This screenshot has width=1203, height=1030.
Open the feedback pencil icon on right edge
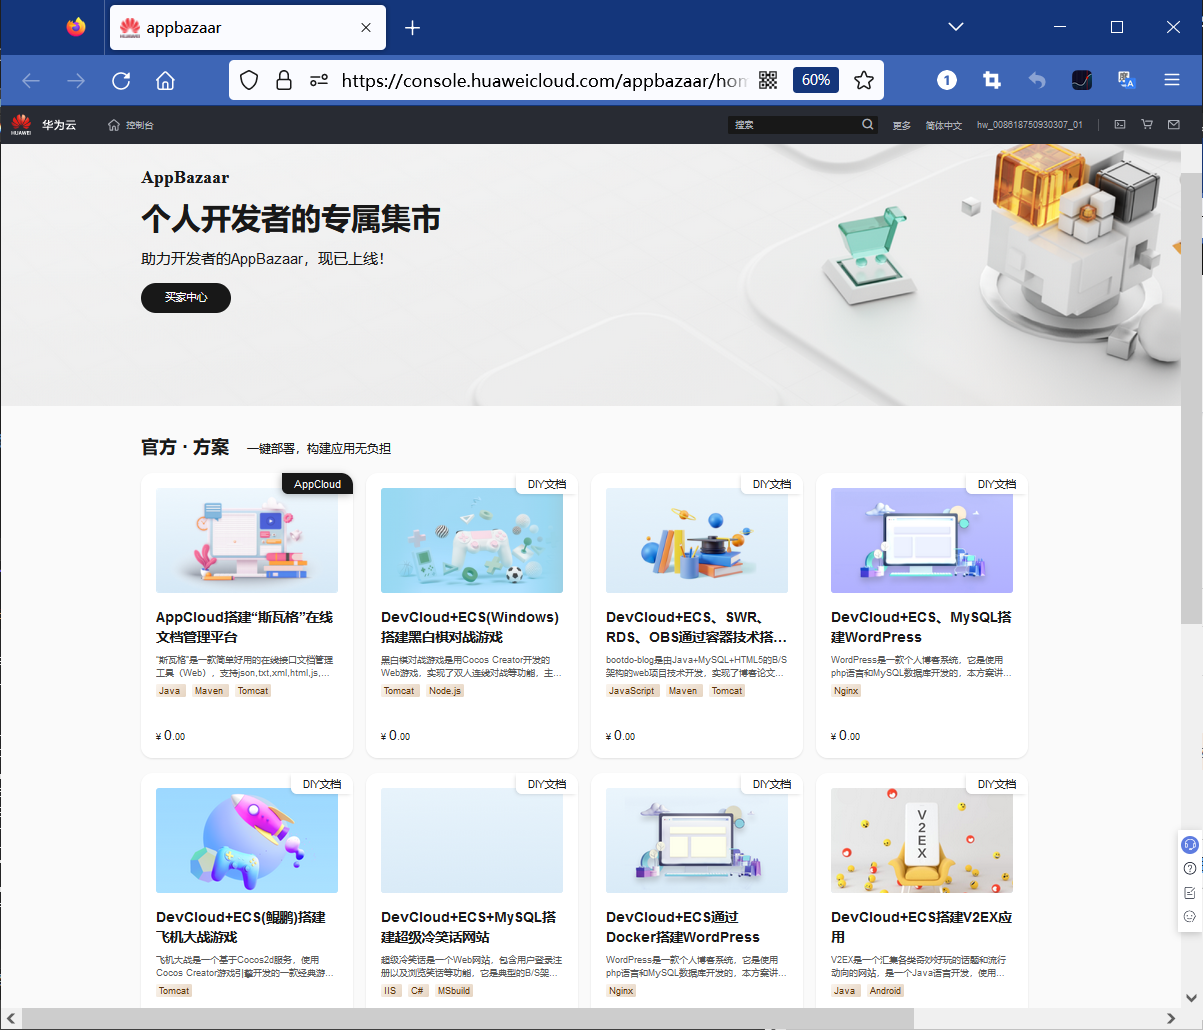[1189, 892]
